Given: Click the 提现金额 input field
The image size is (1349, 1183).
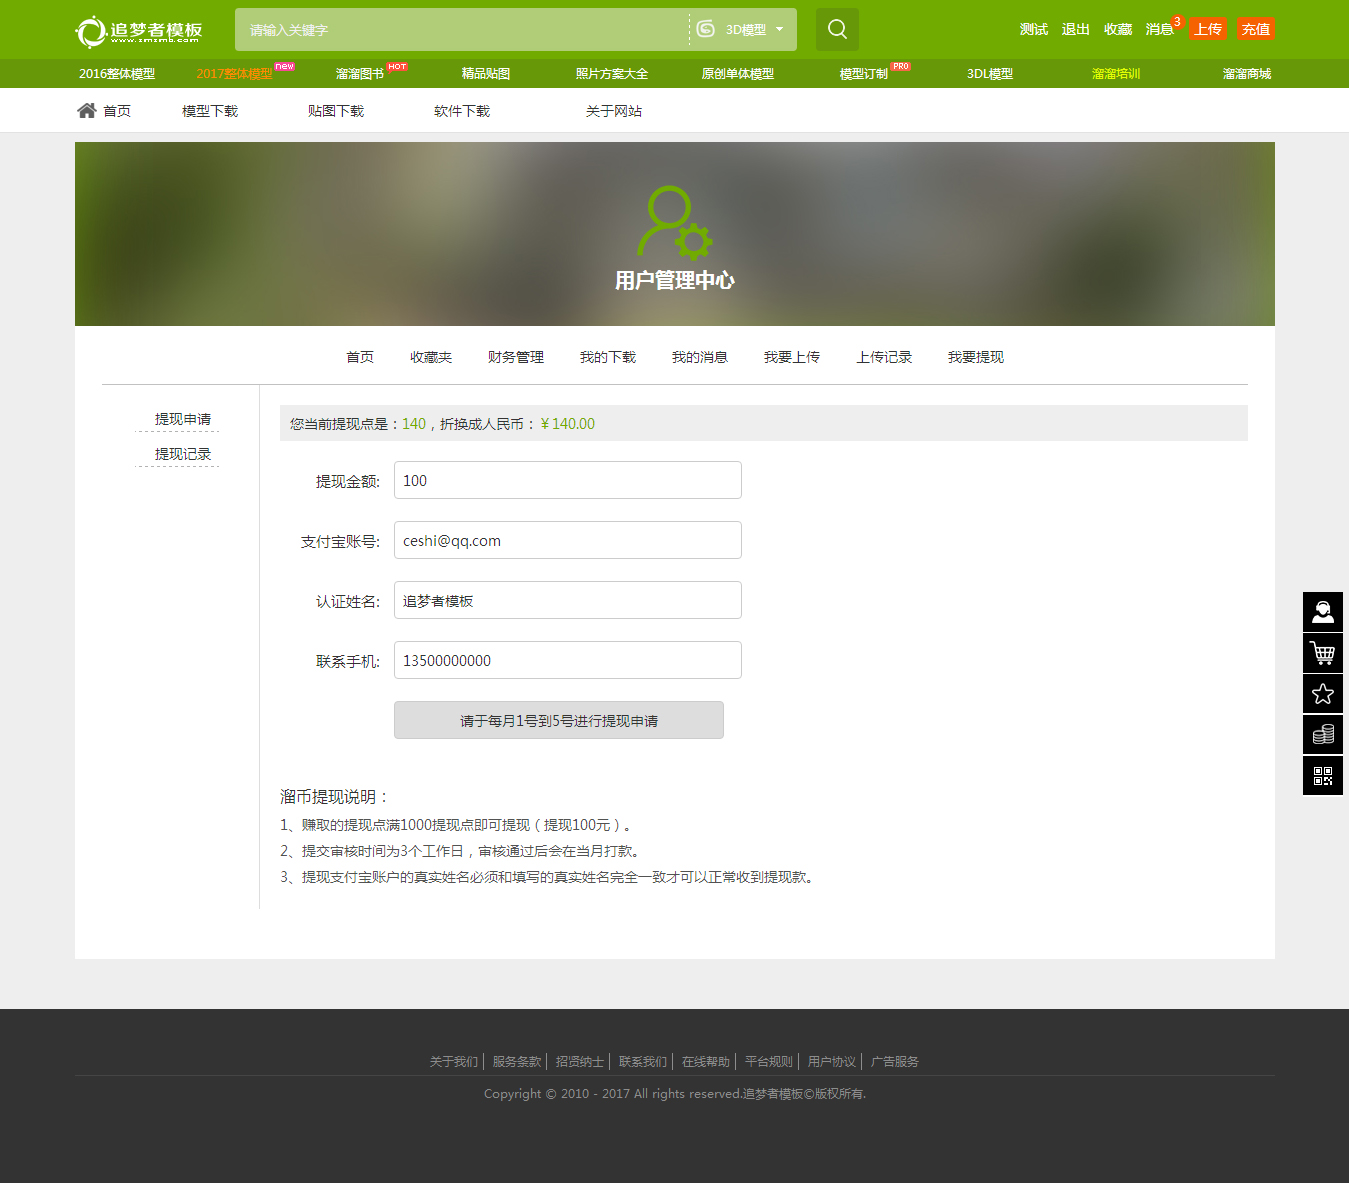Looking at the screenshot, I should (x=567, y=480).
